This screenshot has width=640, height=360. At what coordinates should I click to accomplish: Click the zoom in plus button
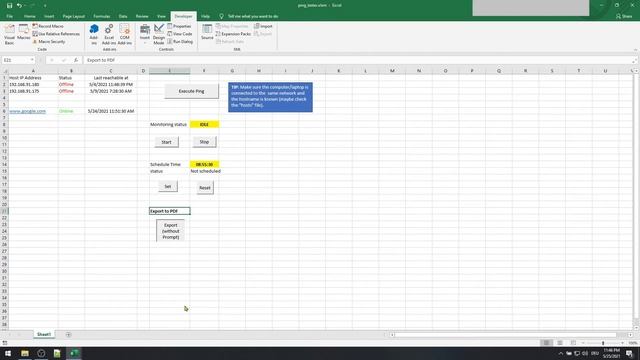622,343
